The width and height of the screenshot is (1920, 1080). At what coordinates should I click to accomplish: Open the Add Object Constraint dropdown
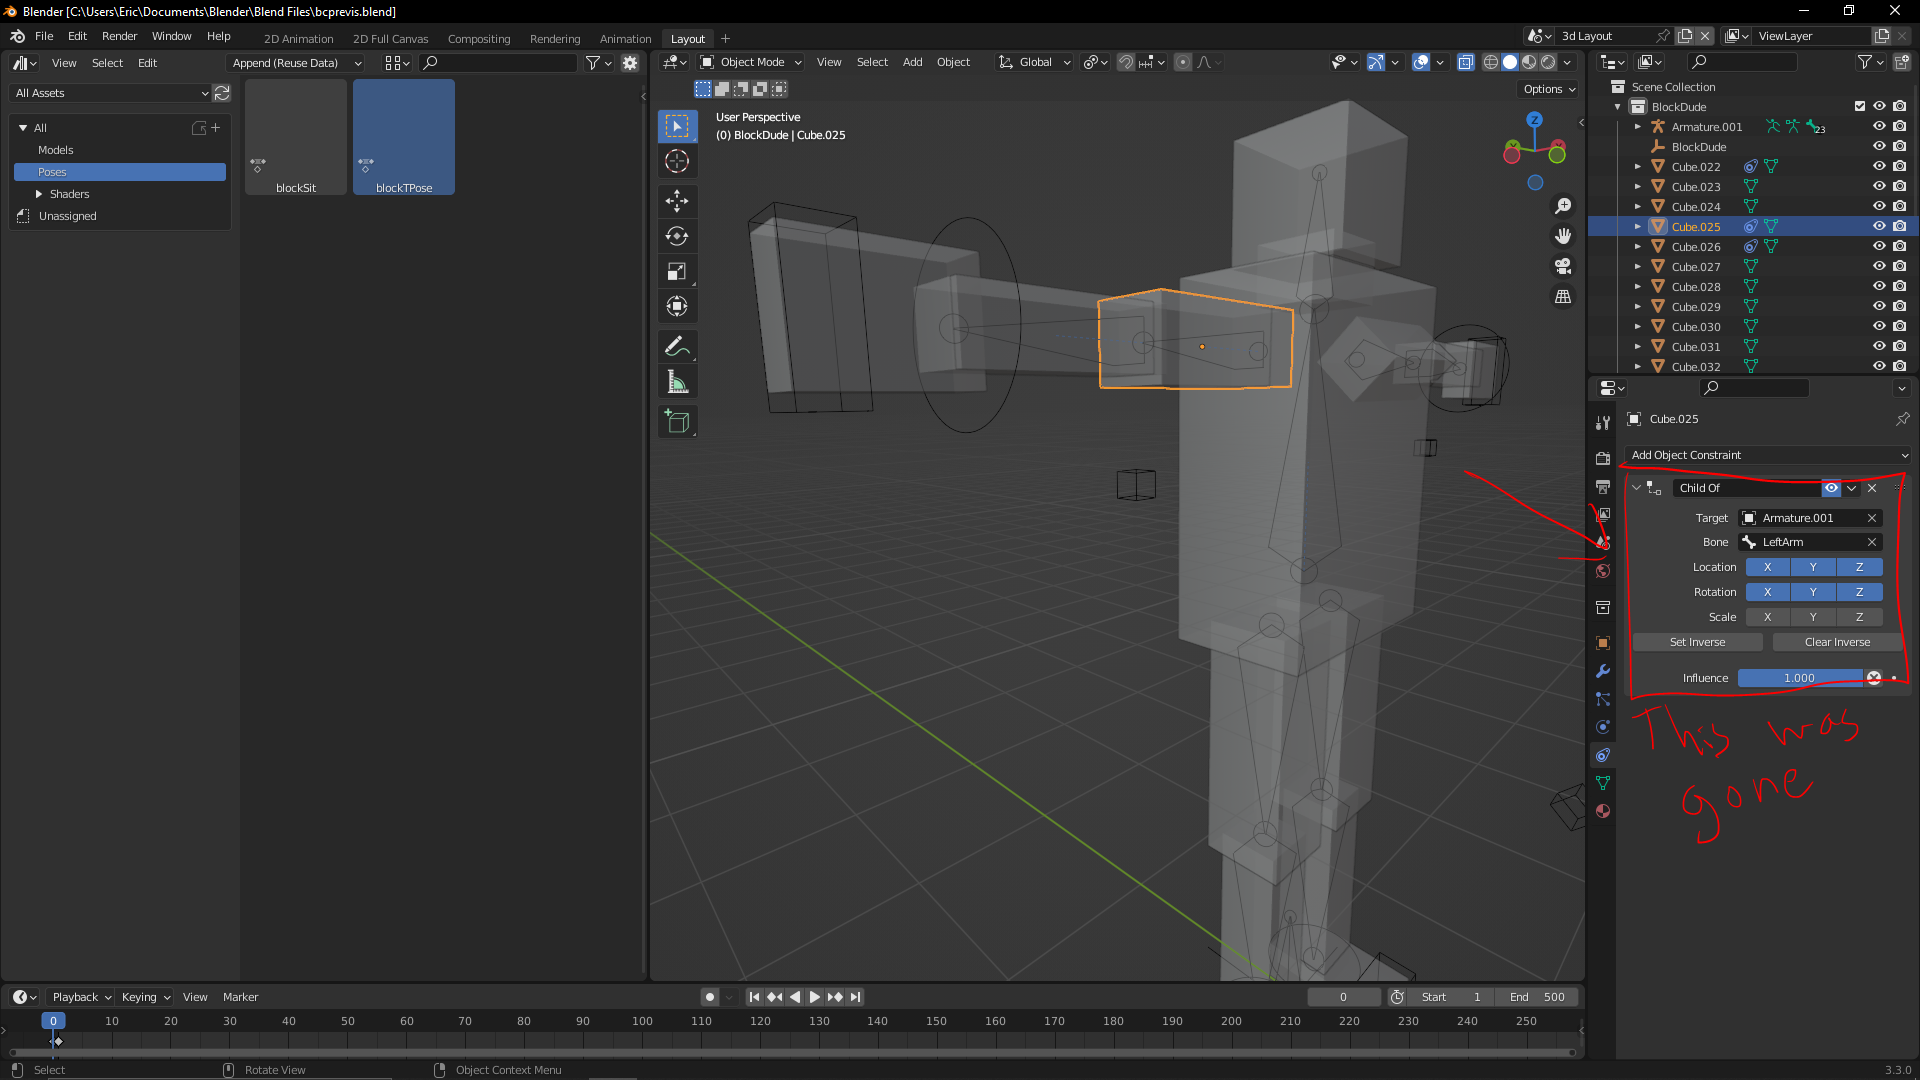1767,455
